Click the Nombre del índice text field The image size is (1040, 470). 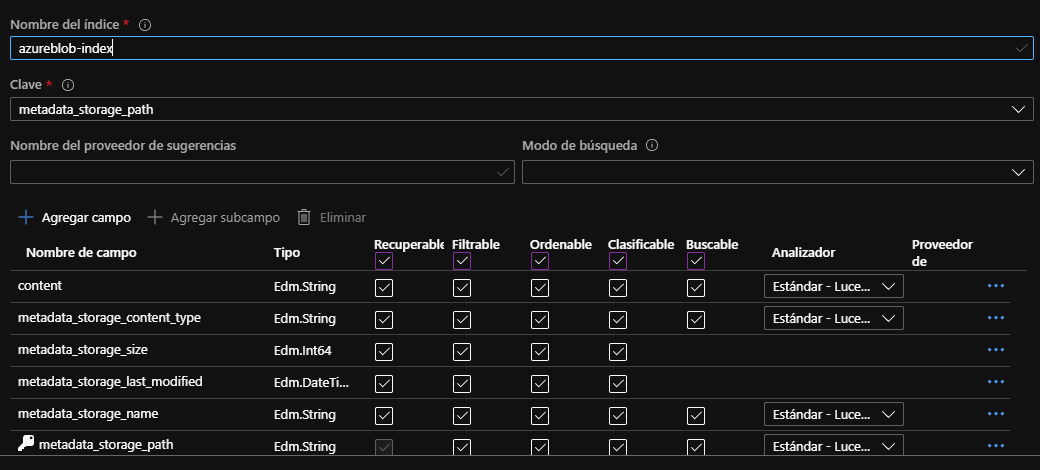[521, 48]
